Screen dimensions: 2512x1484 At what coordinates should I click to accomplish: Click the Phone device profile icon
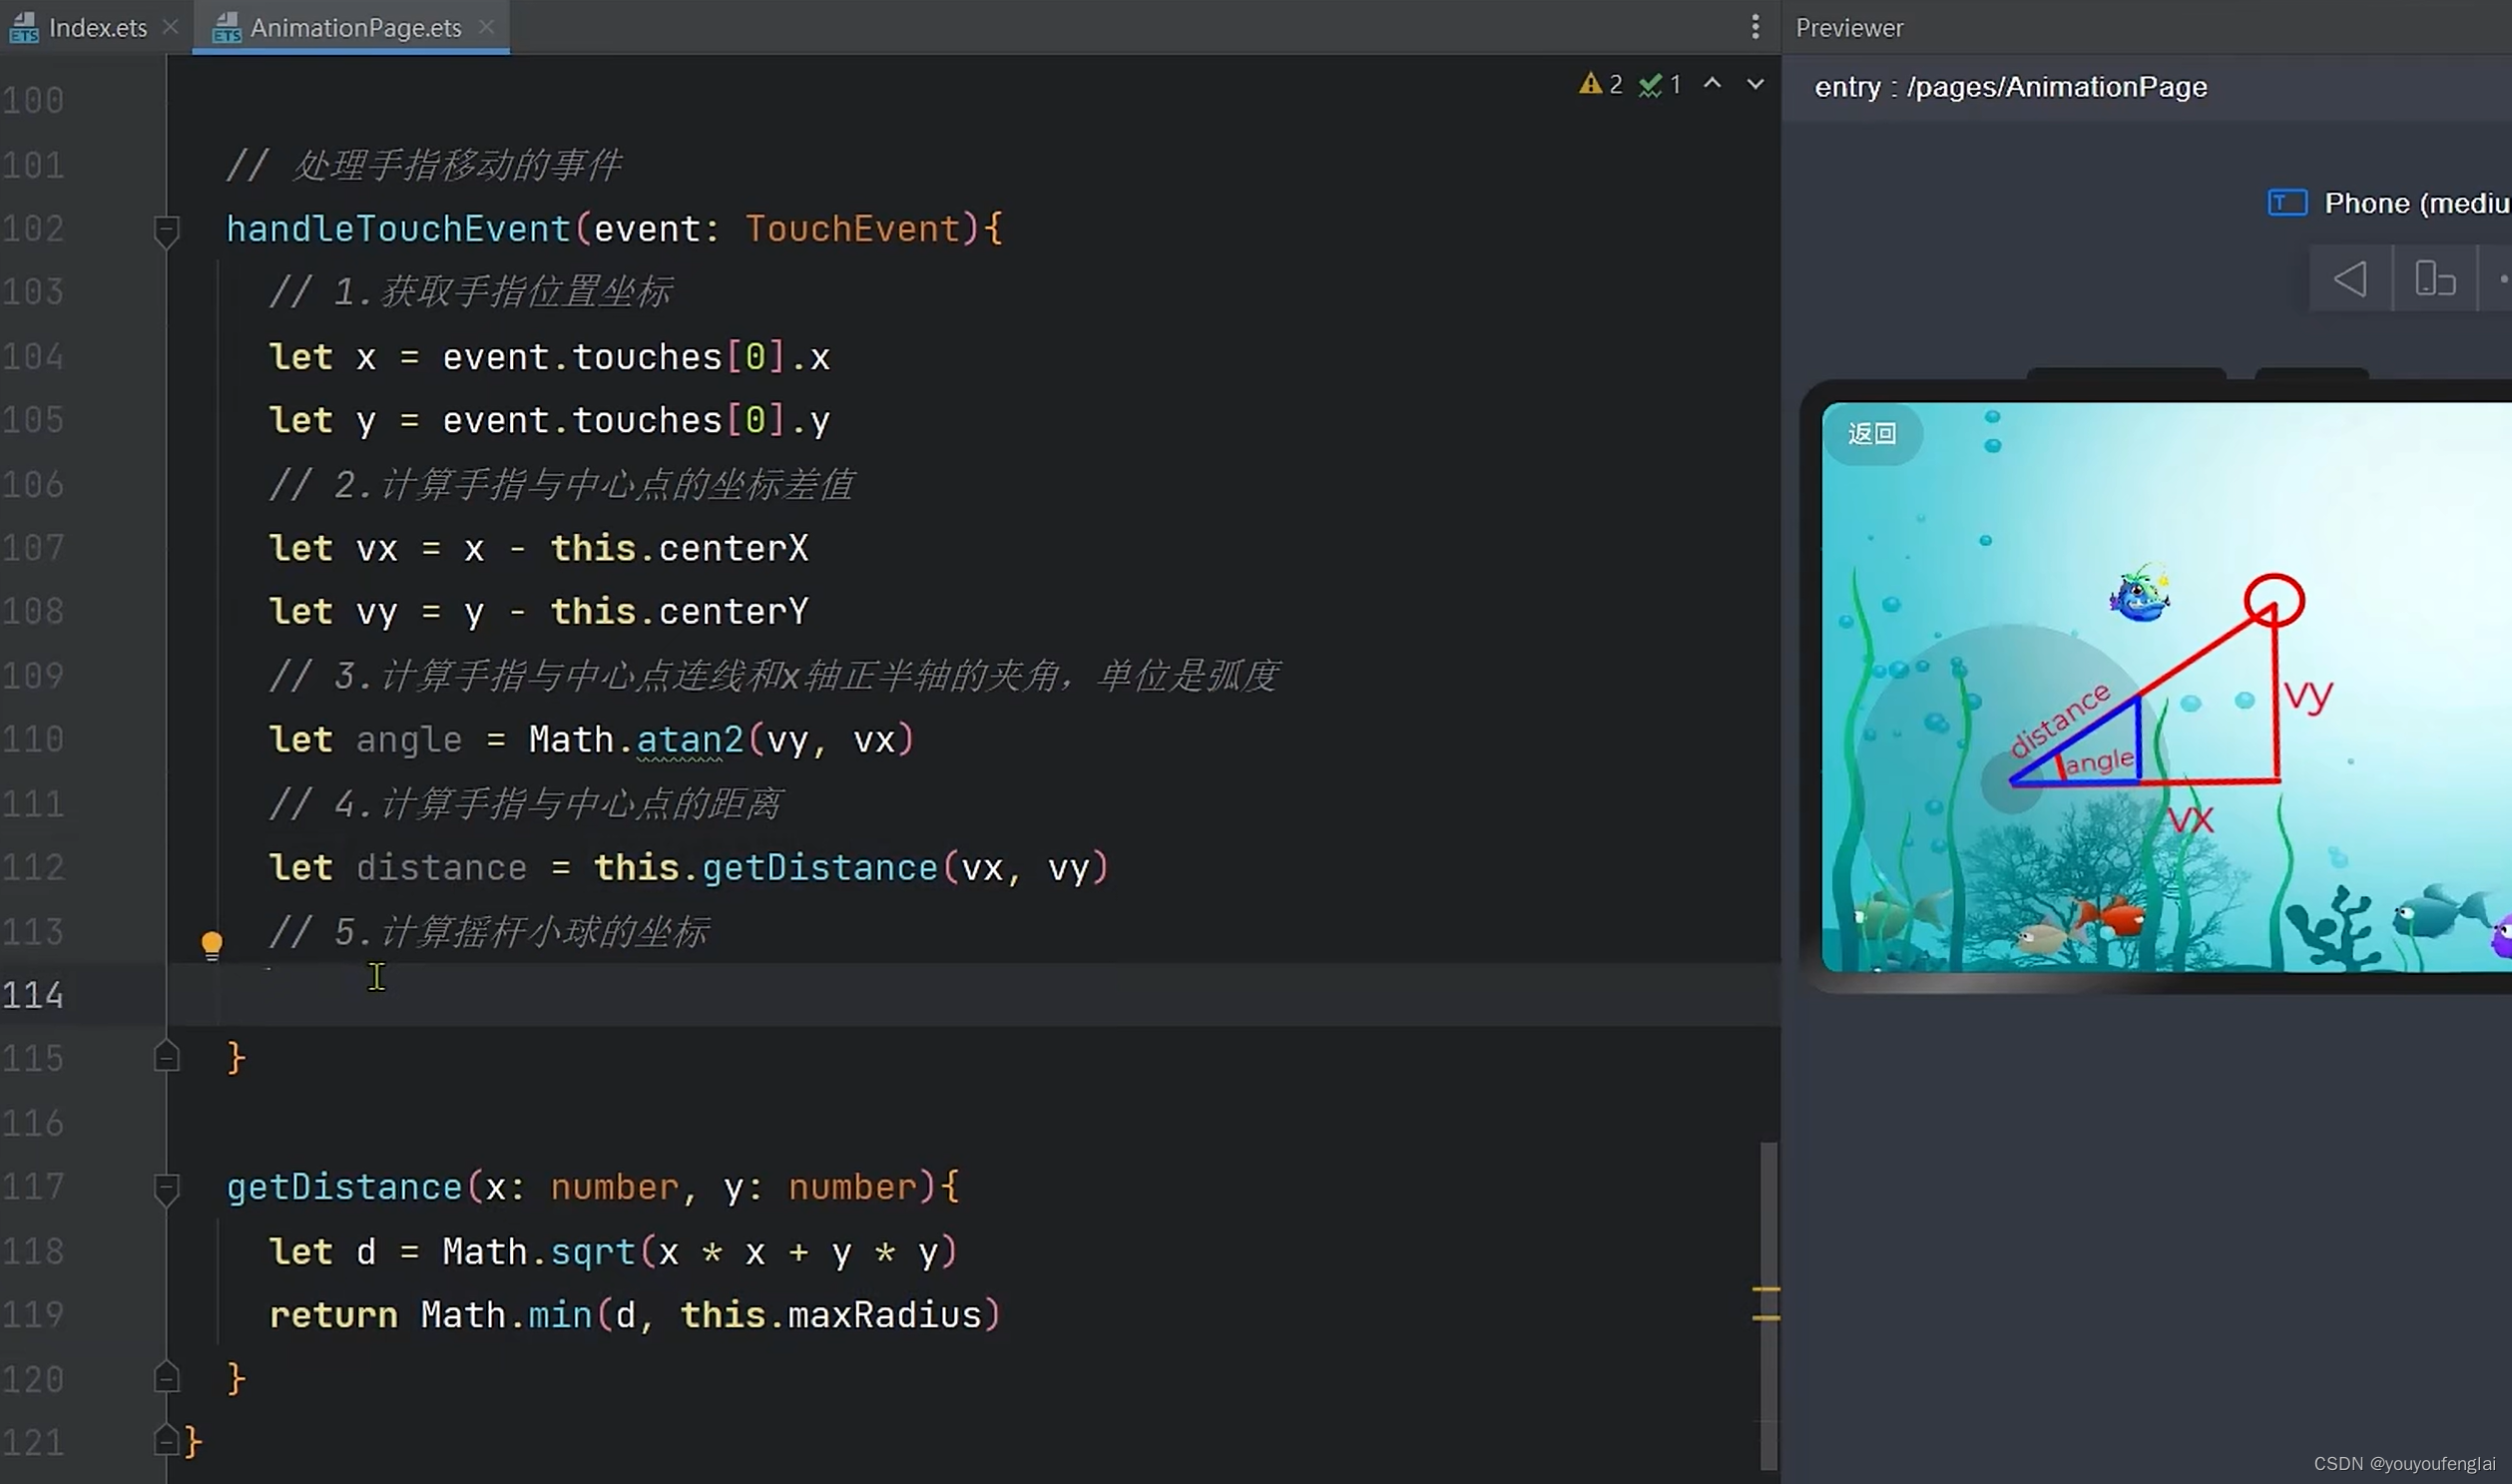pos(2287,203)
